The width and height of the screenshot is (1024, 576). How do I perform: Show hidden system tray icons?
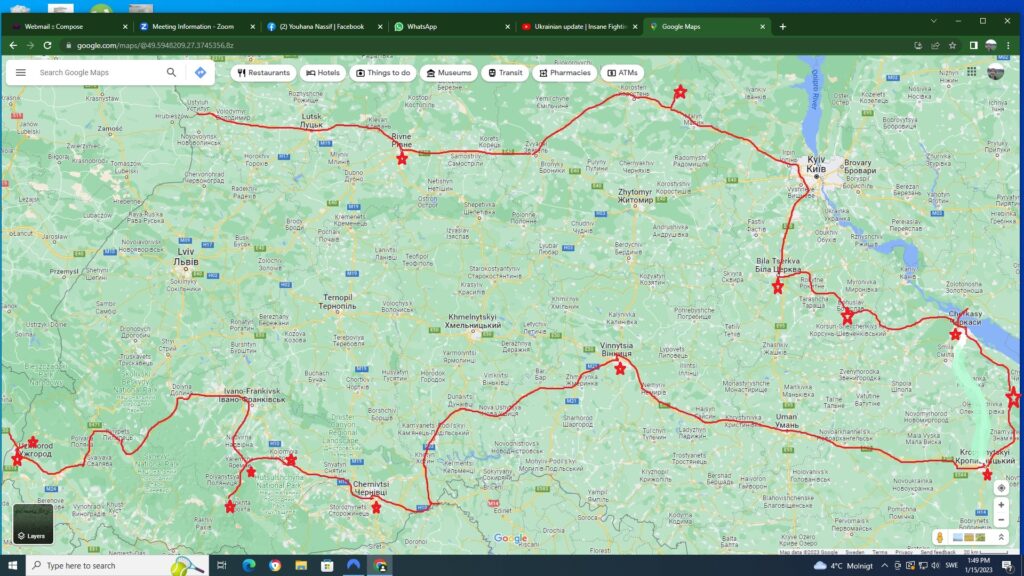(x=884, y=566)
